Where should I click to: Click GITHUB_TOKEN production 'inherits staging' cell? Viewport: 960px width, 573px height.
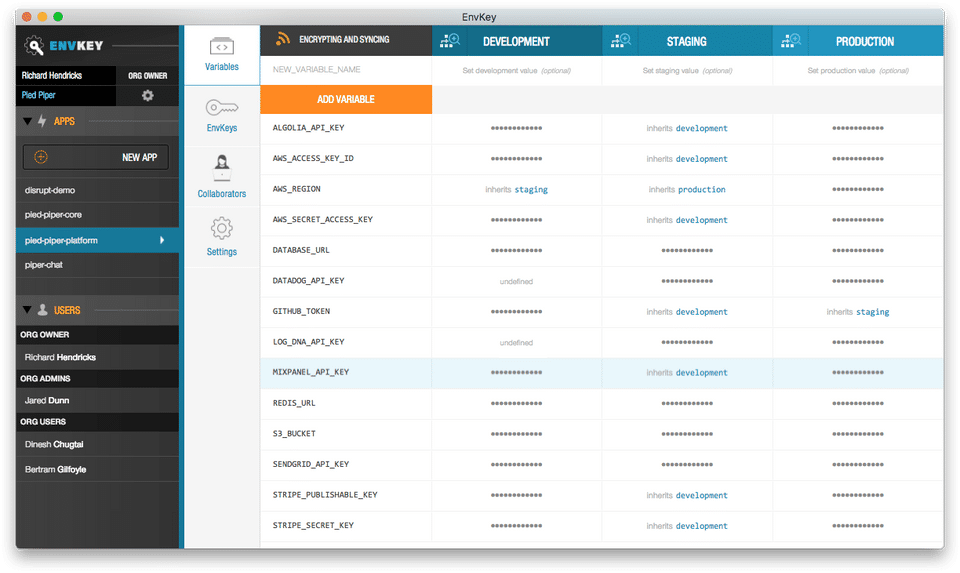[858, 312]
